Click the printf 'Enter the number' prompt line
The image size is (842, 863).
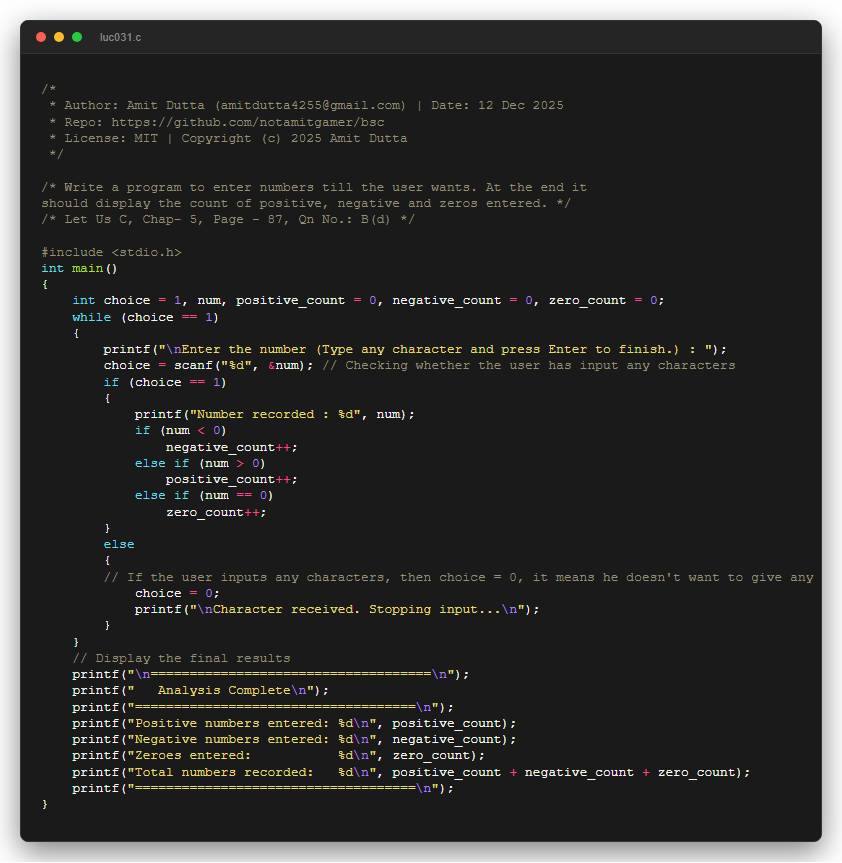(415, 349)
